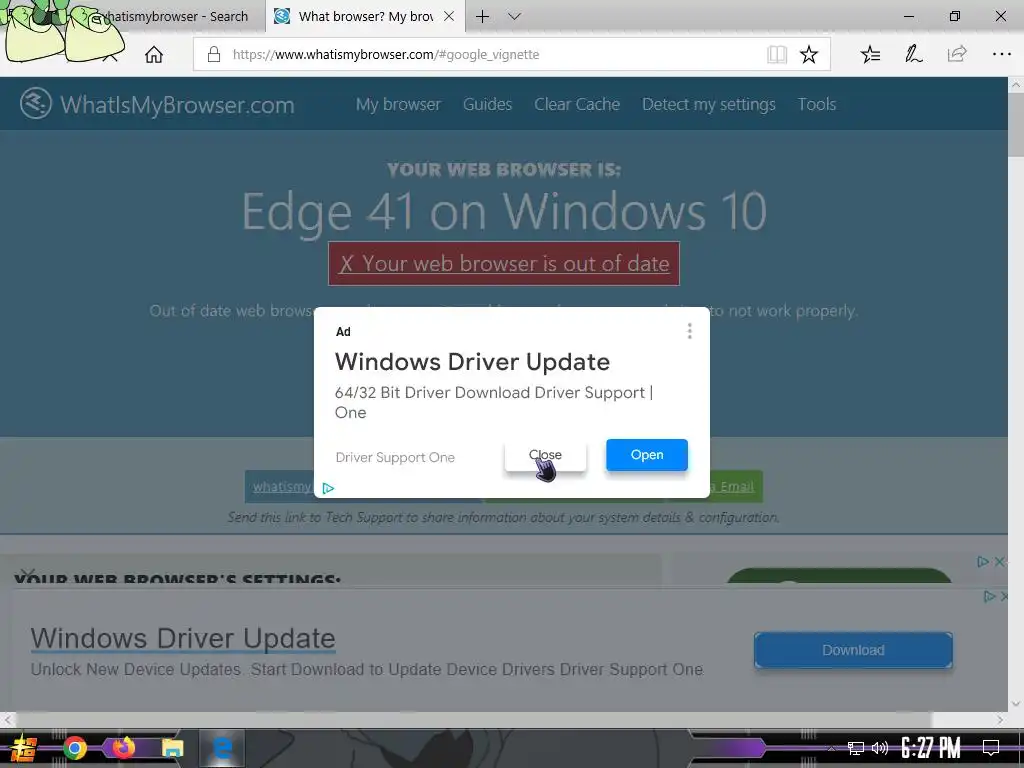Open File Explorer from taskbar

pyautogui.click(x=173, y=748)
